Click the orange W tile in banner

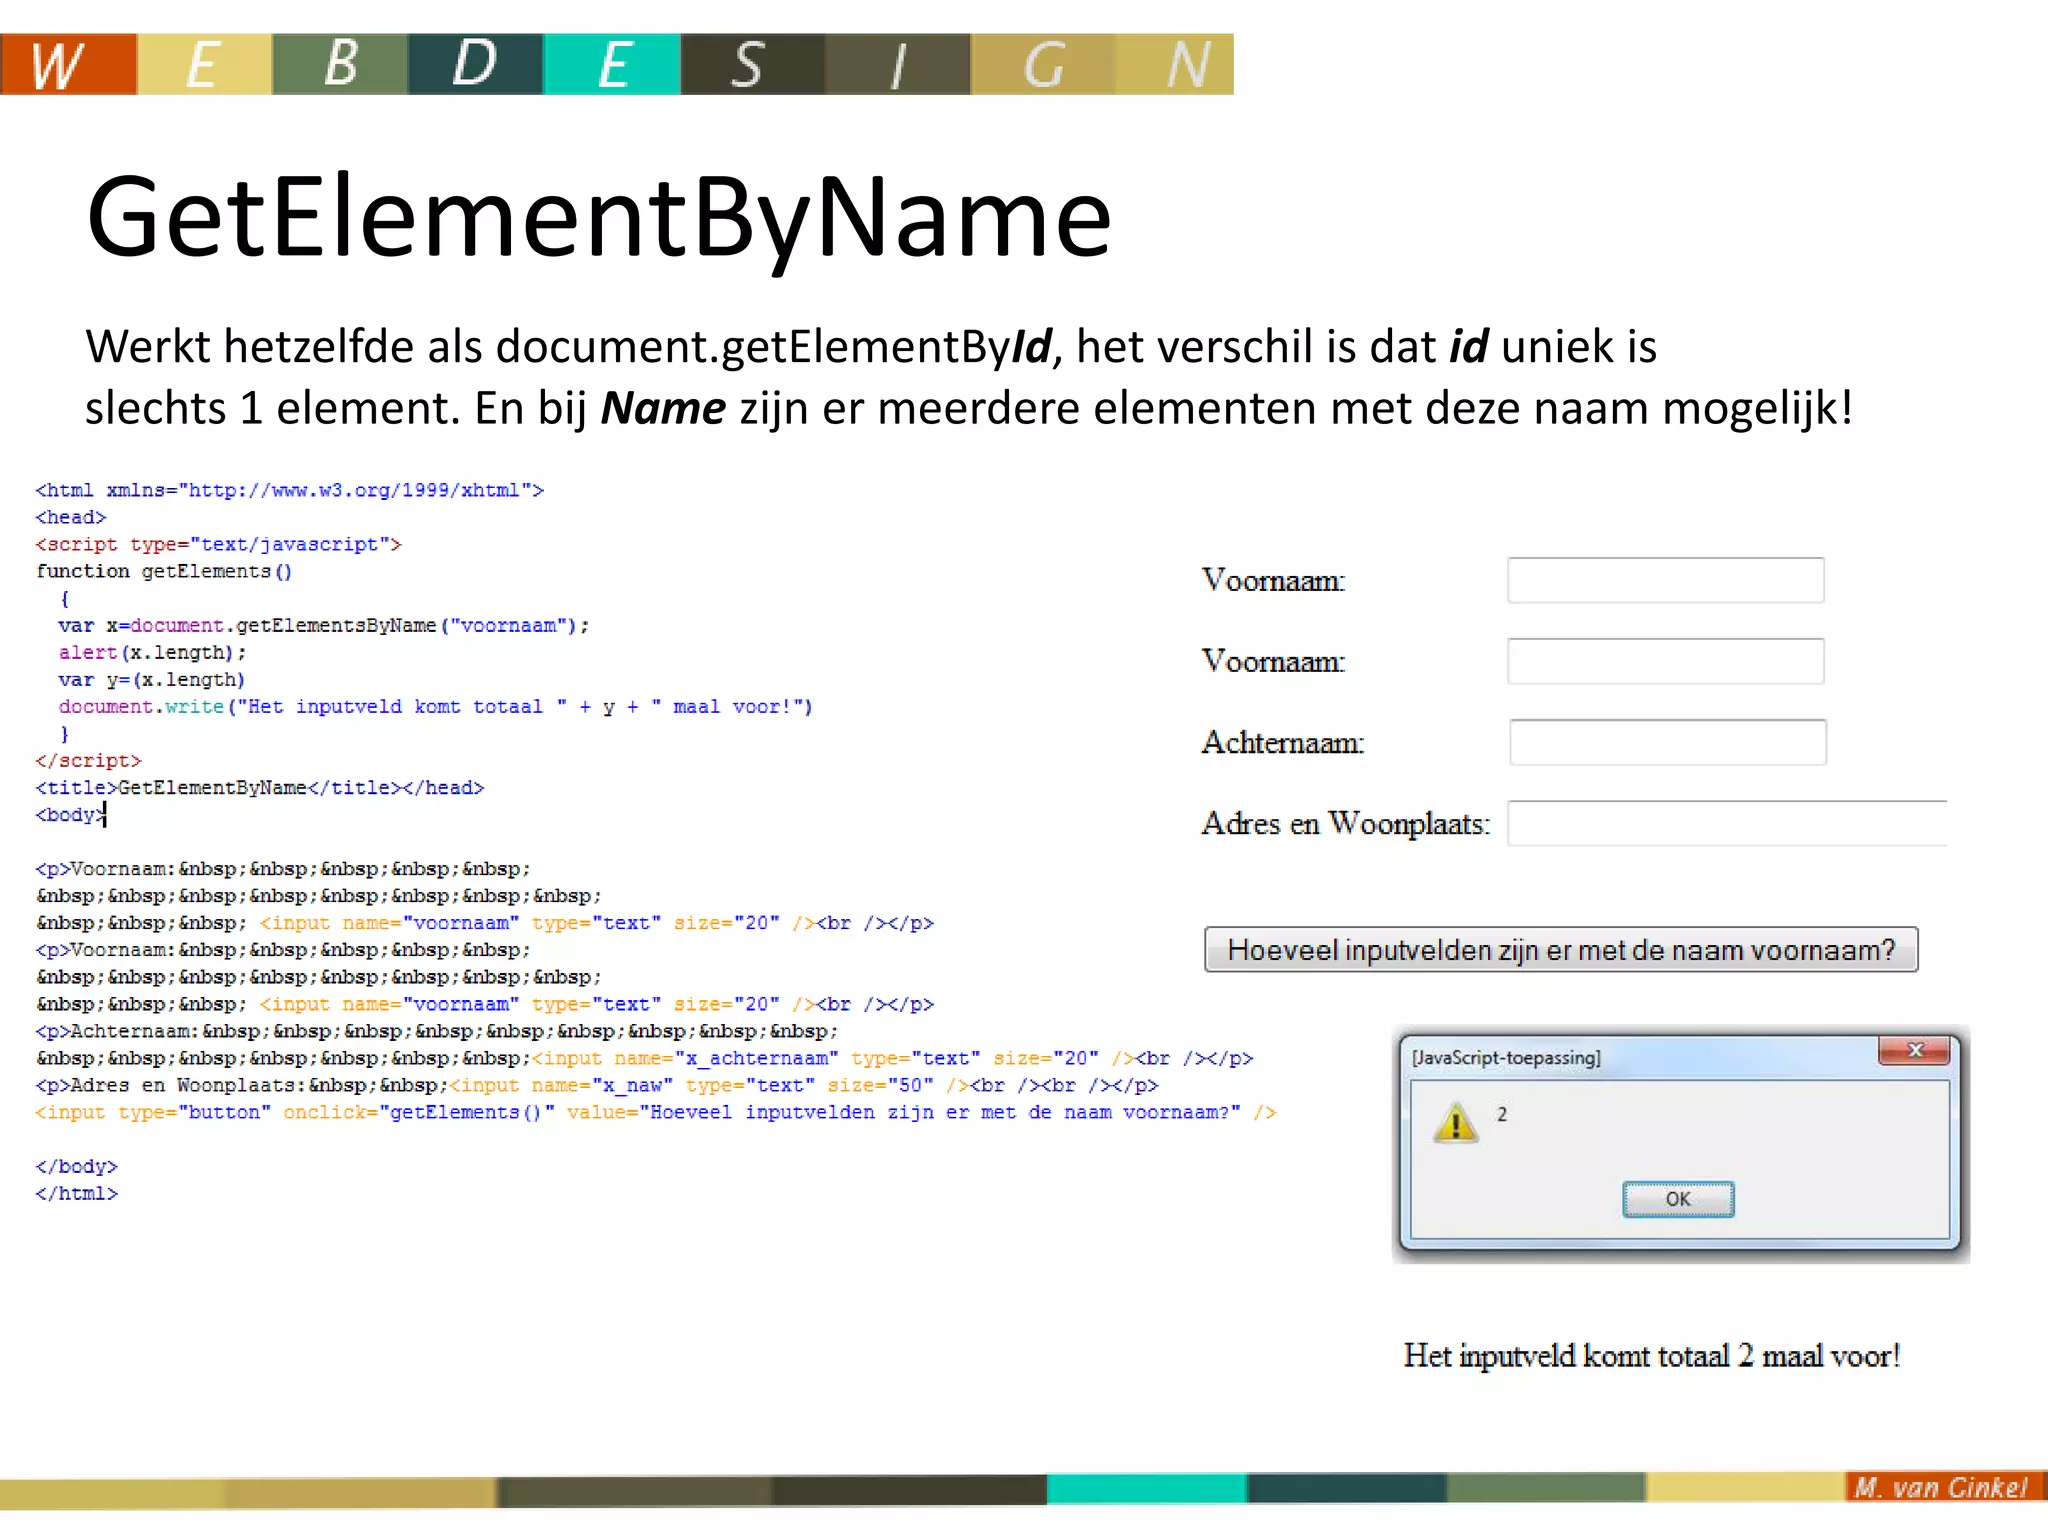68,64
